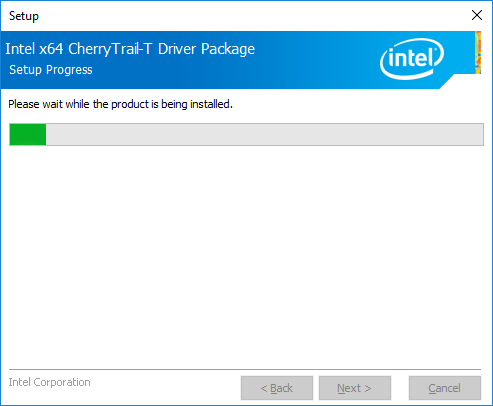Image resolution: width=493 pixels, height=406 pixels.
Task: Click the horizontal separator line above the footer
Action: (x=245, y=369)
